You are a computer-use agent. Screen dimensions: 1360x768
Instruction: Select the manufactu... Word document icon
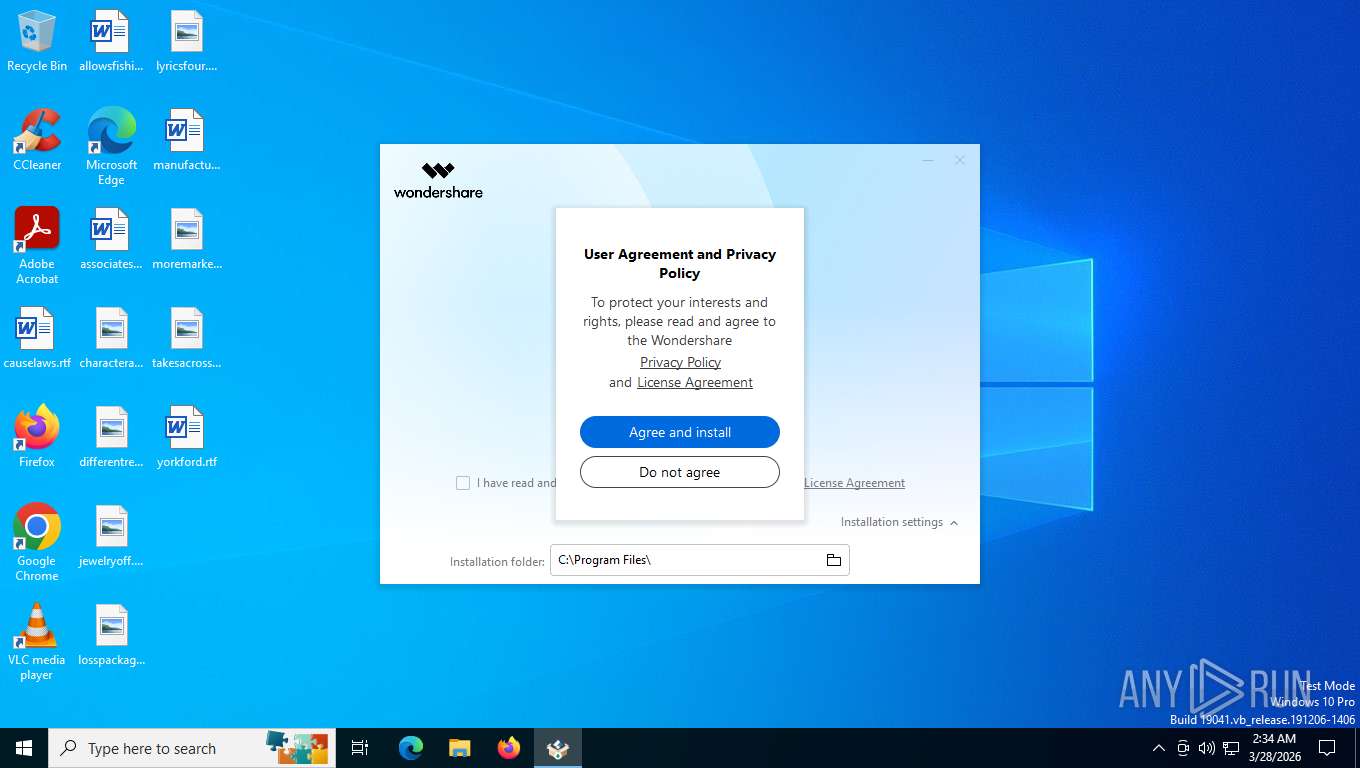tap(186, 140)
